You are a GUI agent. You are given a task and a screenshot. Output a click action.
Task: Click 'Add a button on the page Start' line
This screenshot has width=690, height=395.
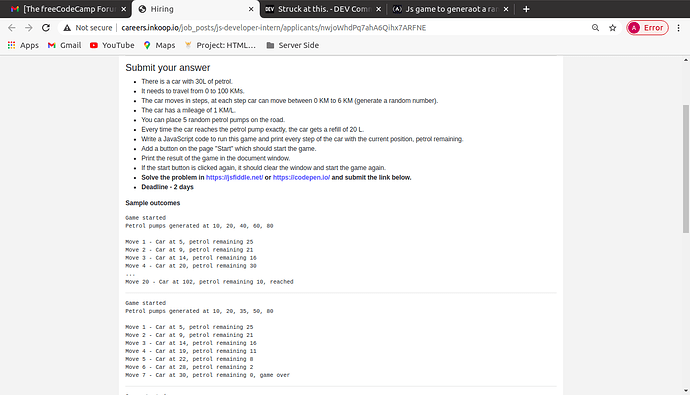[229, 149]
